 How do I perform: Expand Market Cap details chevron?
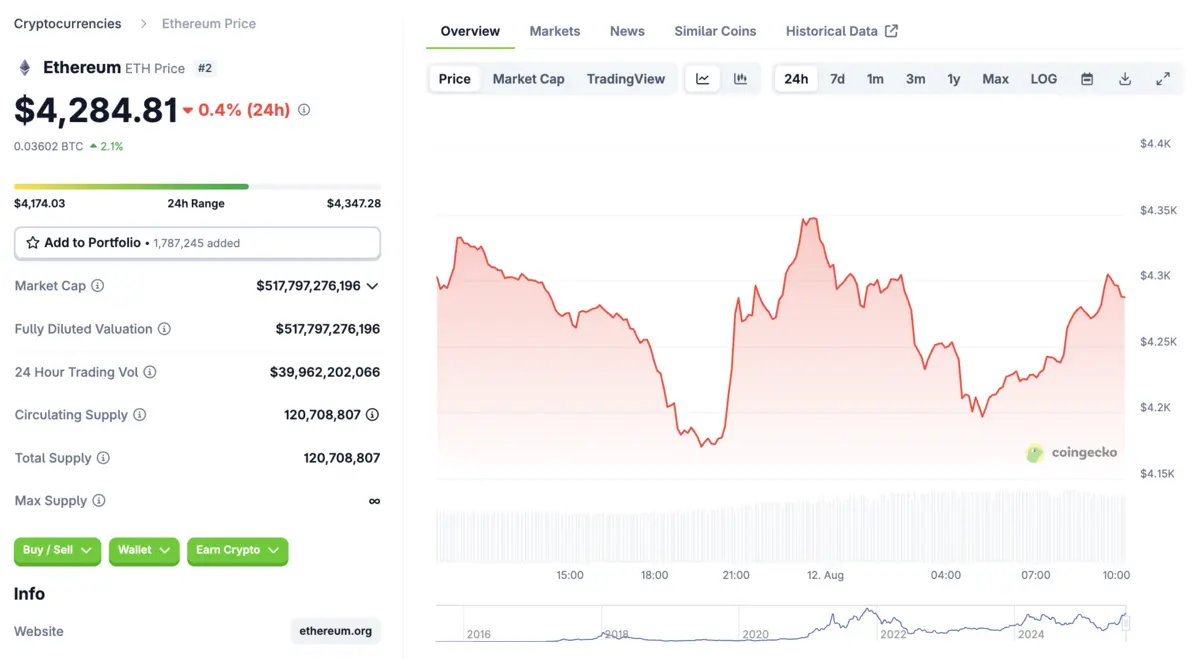[373, 286]
